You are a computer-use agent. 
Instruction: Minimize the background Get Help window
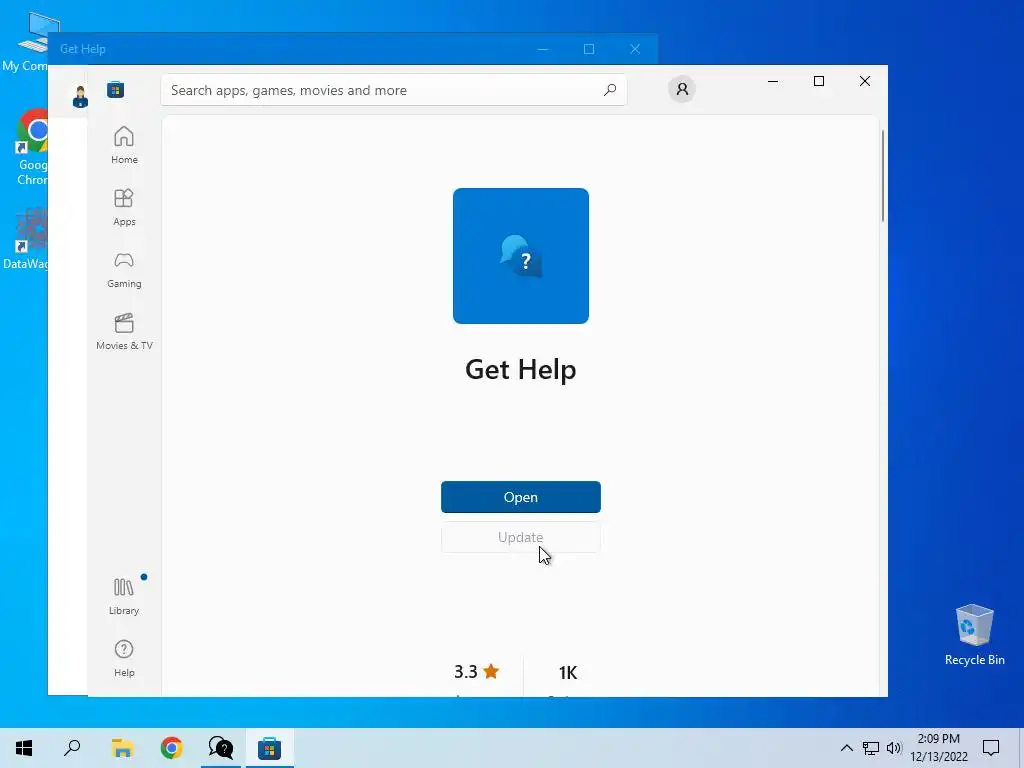543,49
